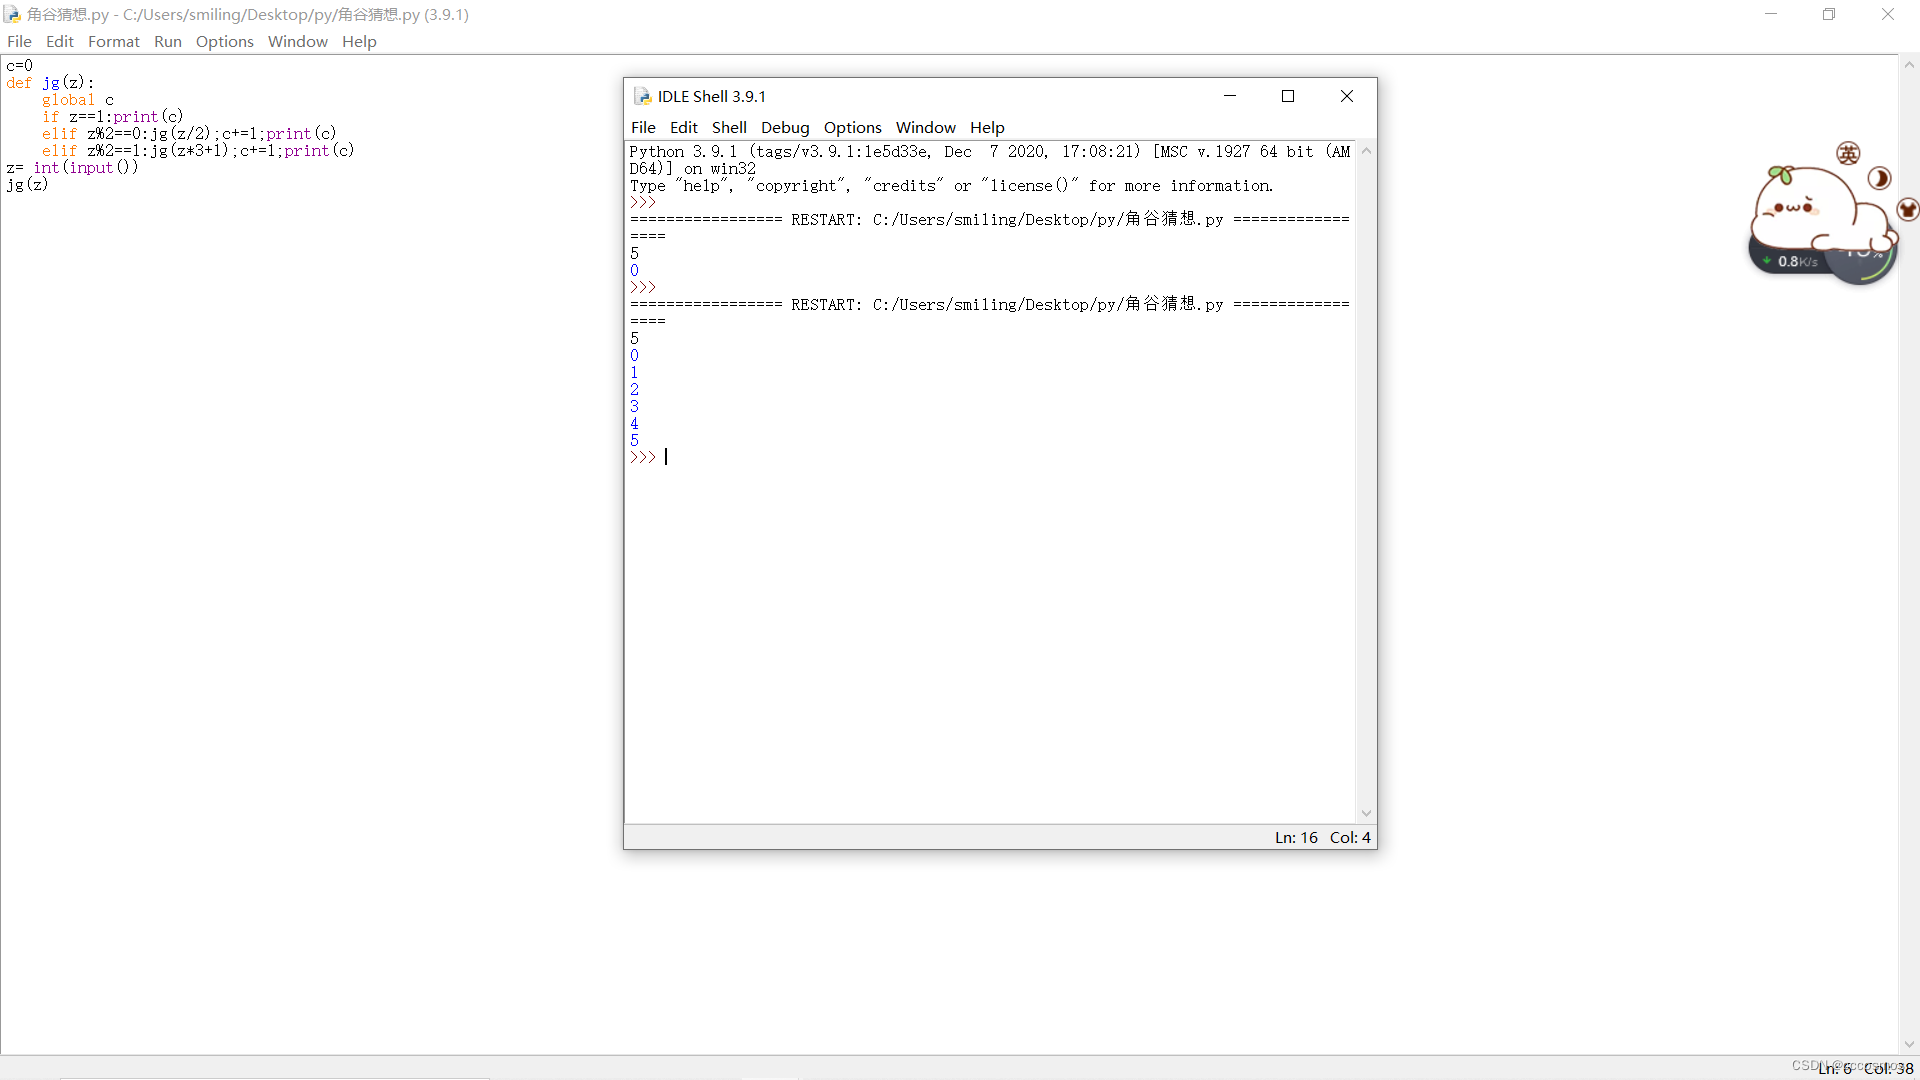Screen dimensions: 1920x1080
Task: Click the 'def jg(z):' code line
Action: [50, 83]
